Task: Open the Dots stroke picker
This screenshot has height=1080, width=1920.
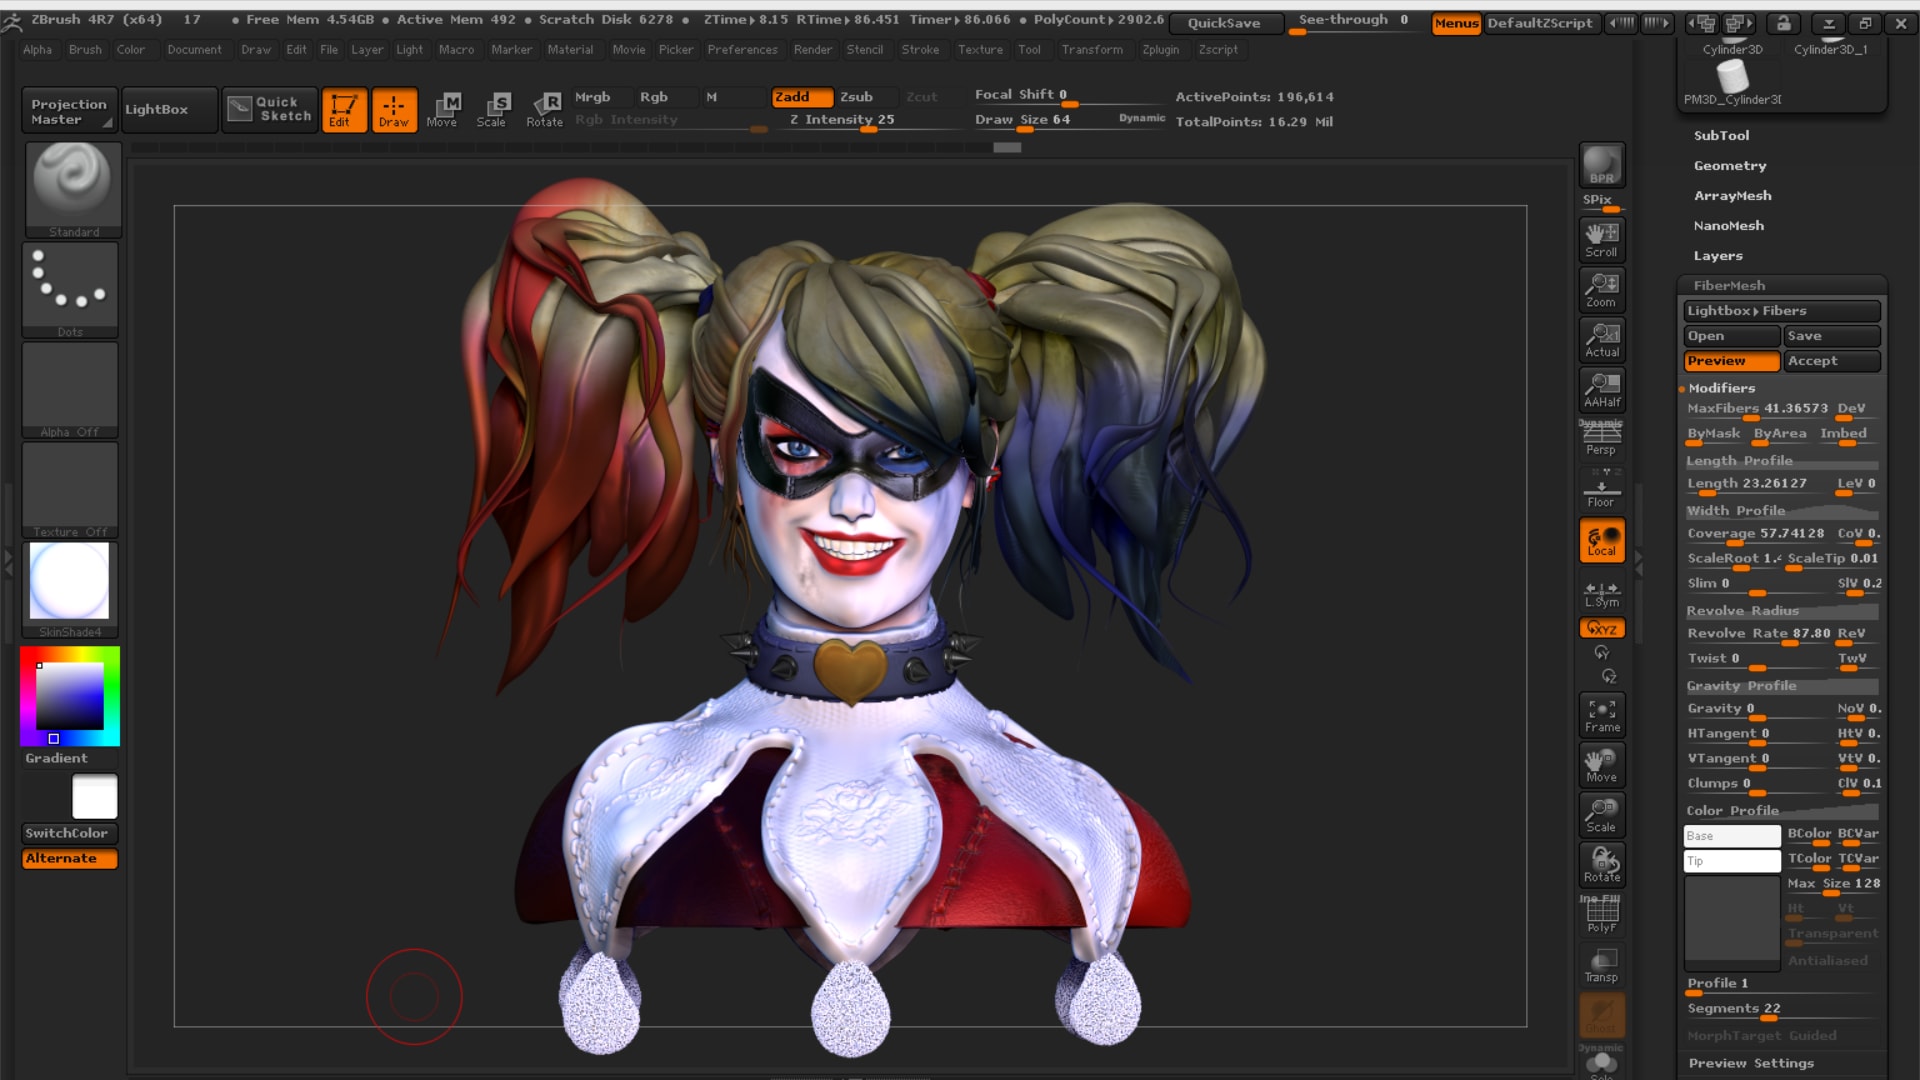Action: (x=70, y=289)
